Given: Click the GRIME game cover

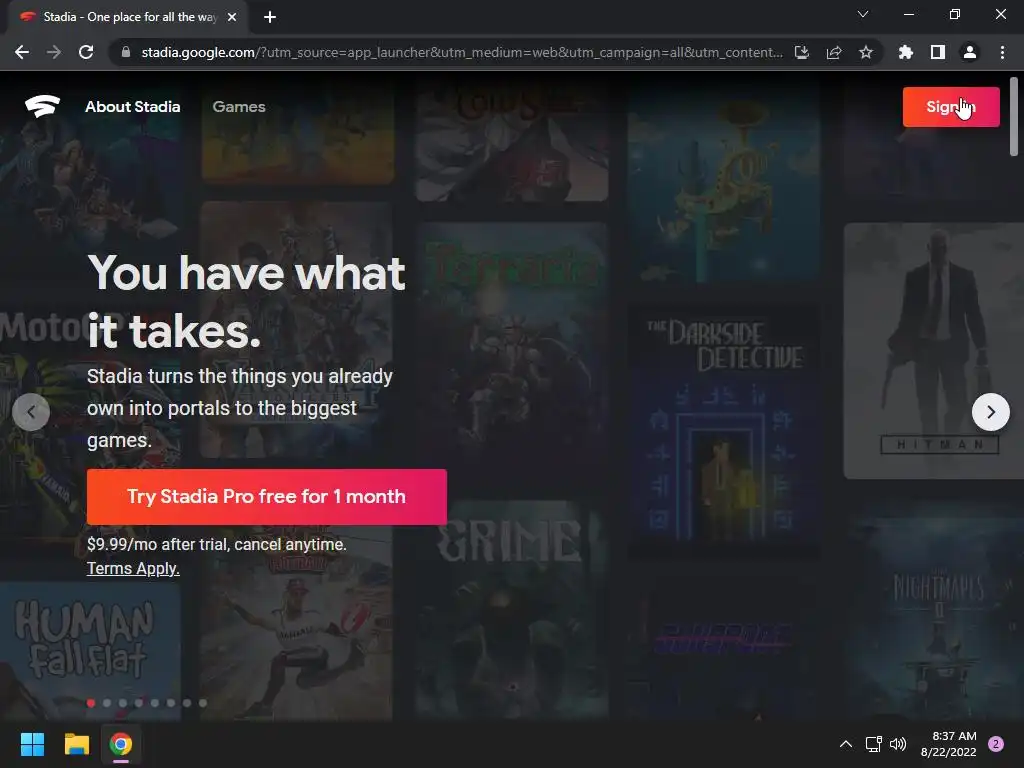Looking at the screenshot, I should pos(511,609).
